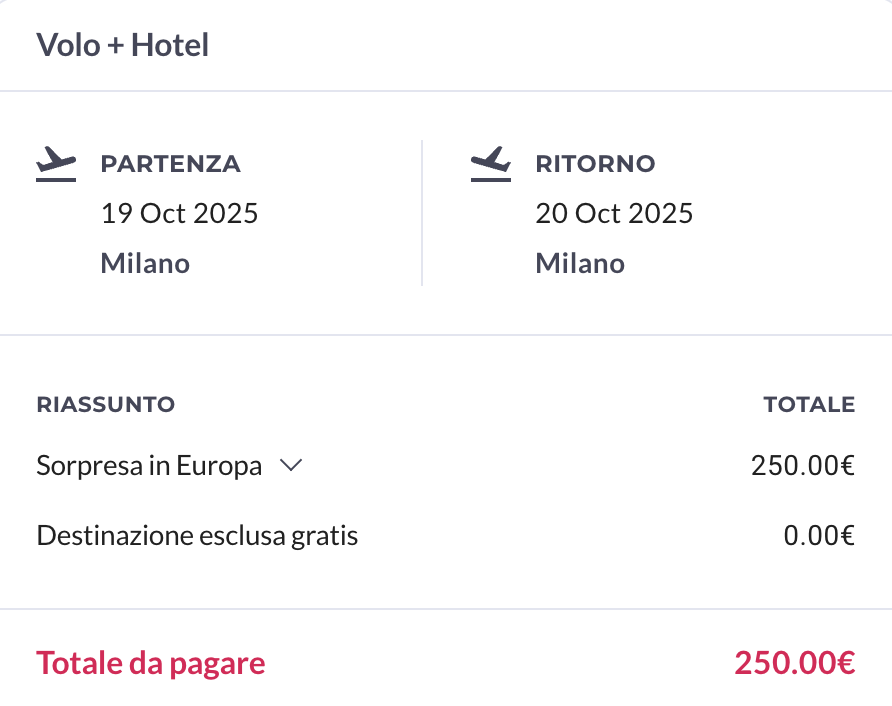The height and width of the screenshot is (706, 892).
Task: Click the RIASSUNTO header
Action: click(x=106, y=404)
